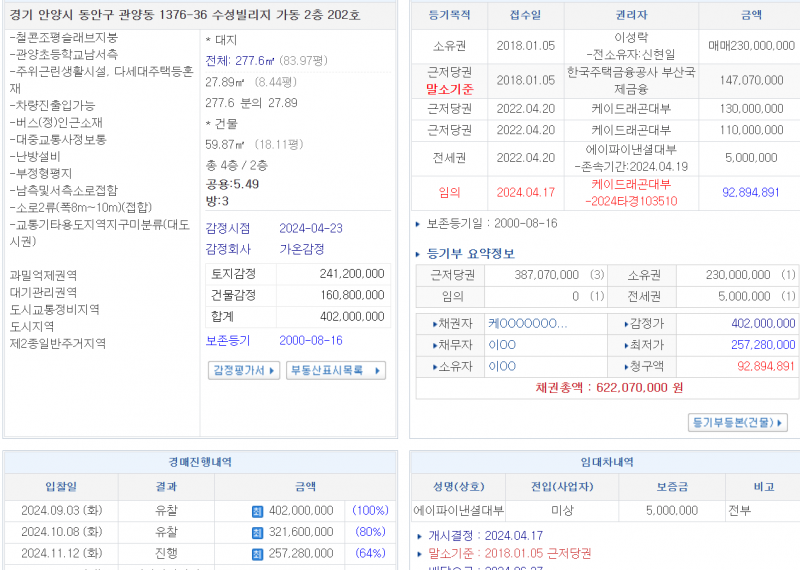Screen dimensions: 800x570
Task: Click the 합계 value 402,000,000
Action: 352,317
